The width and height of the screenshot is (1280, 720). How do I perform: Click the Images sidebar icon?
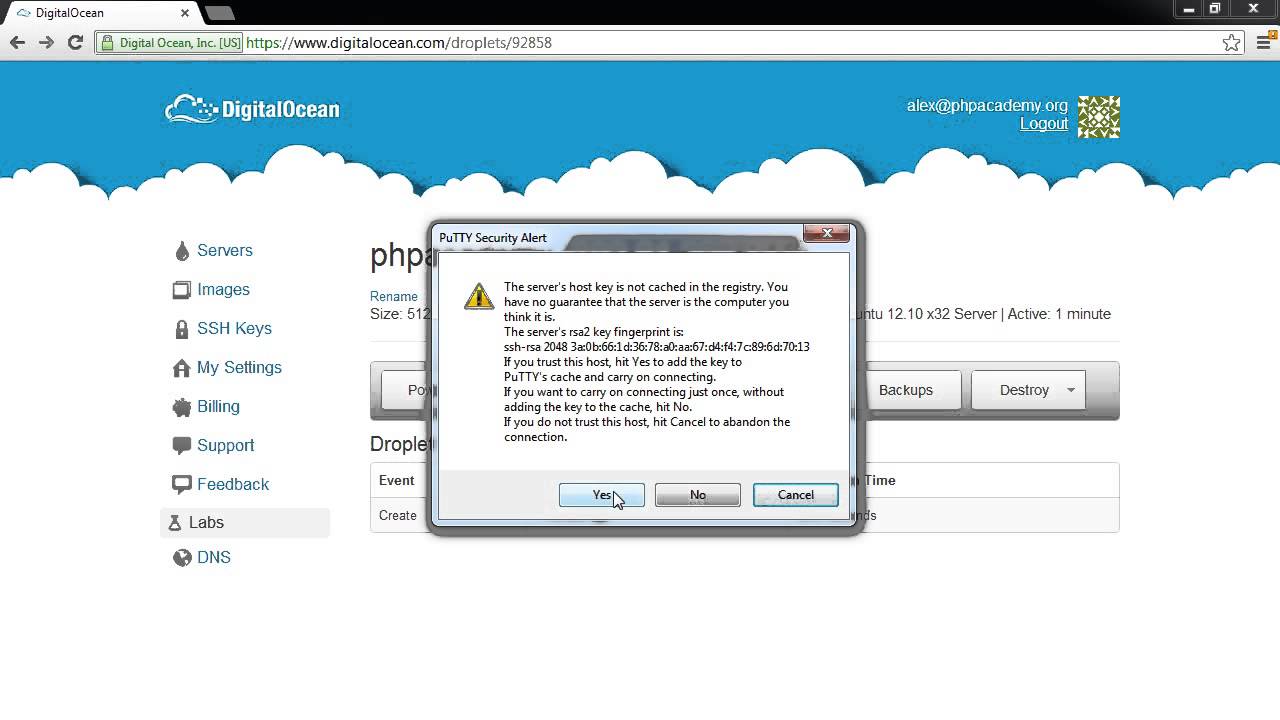(x=181, y=290)
